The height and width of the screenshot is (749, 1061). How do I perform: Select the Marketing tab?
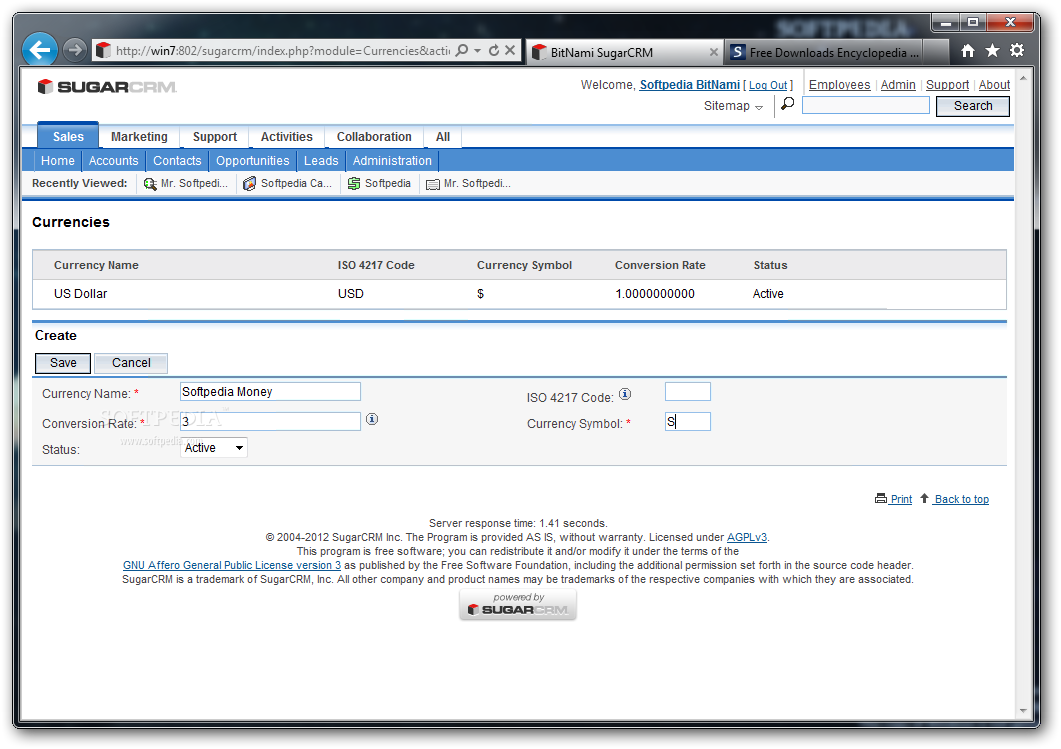coord(139,136)
